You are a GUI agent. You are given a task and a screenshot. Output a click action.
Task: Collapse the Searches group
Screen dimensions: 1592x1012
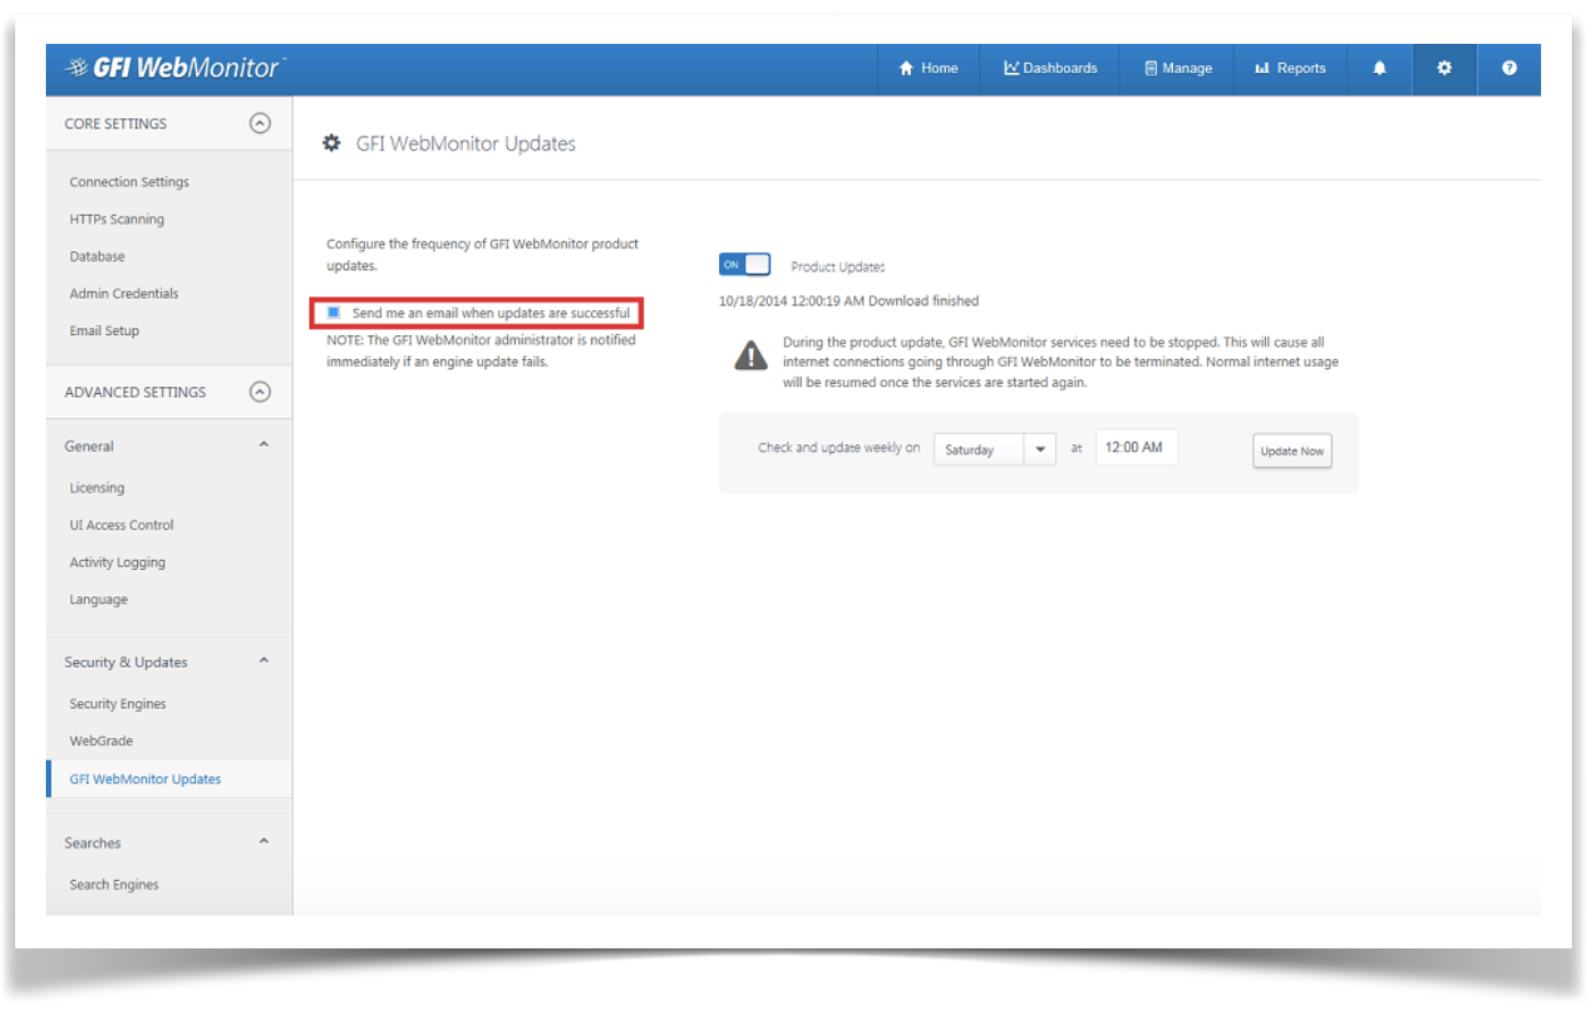264,842
